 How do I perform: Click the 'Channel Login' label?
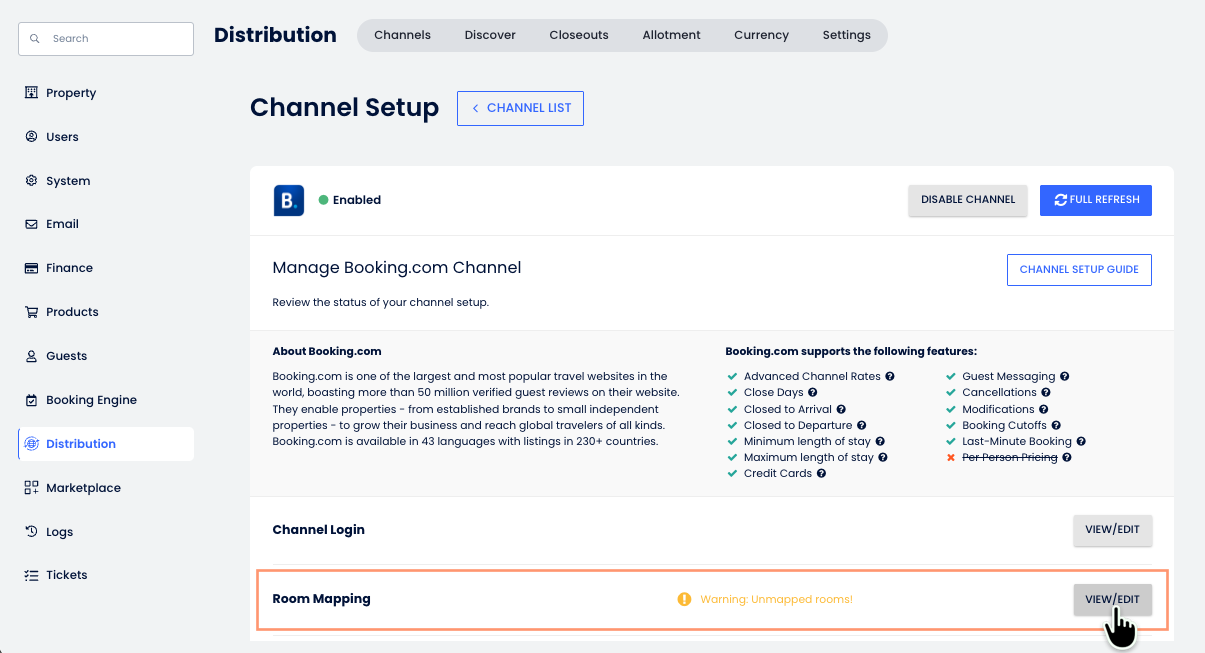[x=318, y=530]
